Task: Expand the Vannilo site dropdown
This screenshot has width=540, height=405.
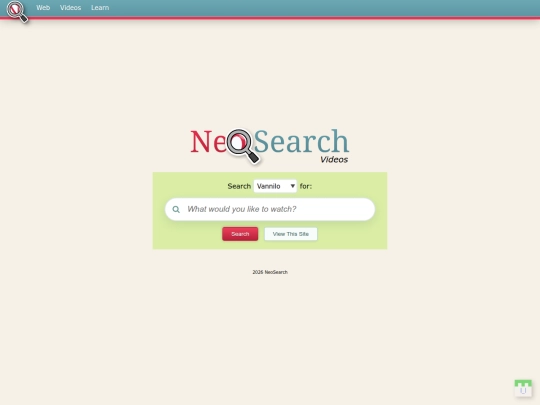Action: click(275, 186)
